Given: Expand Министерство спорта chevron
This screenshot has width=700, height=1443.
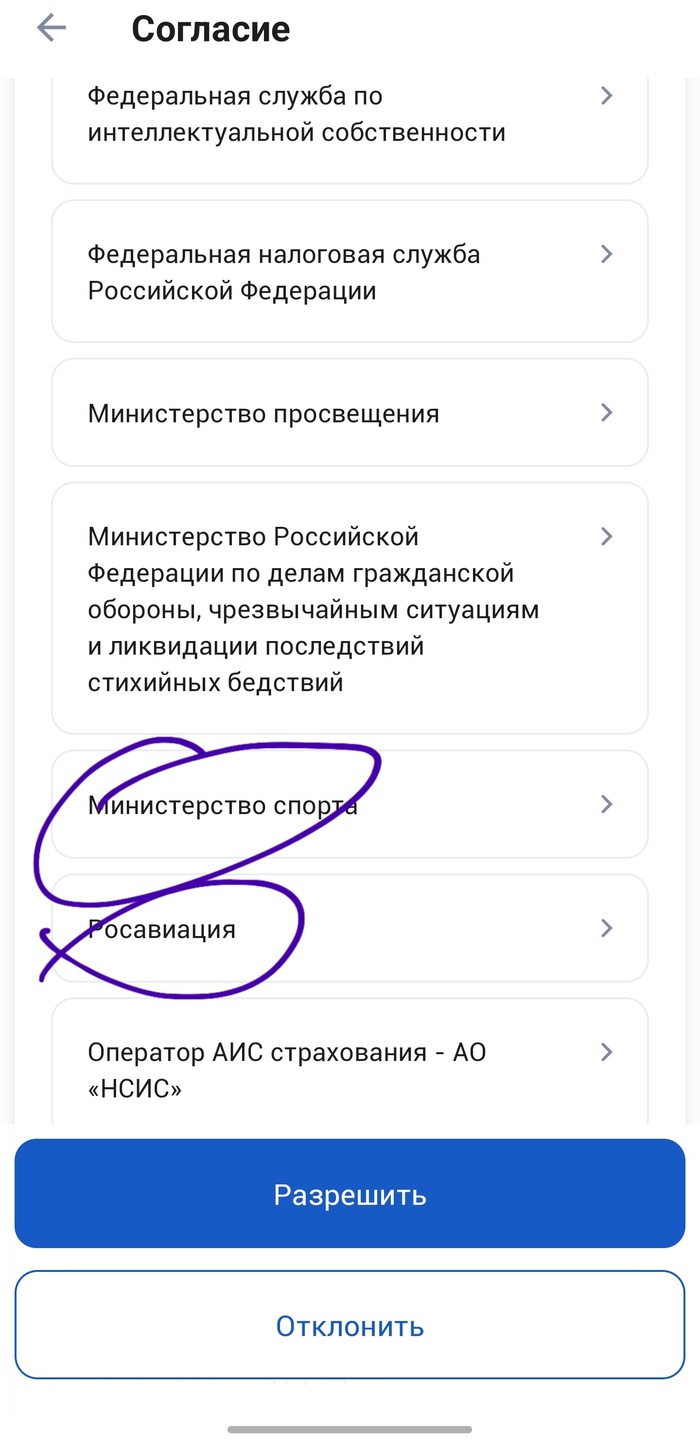Looking at the screenshot, I should 605,804.
